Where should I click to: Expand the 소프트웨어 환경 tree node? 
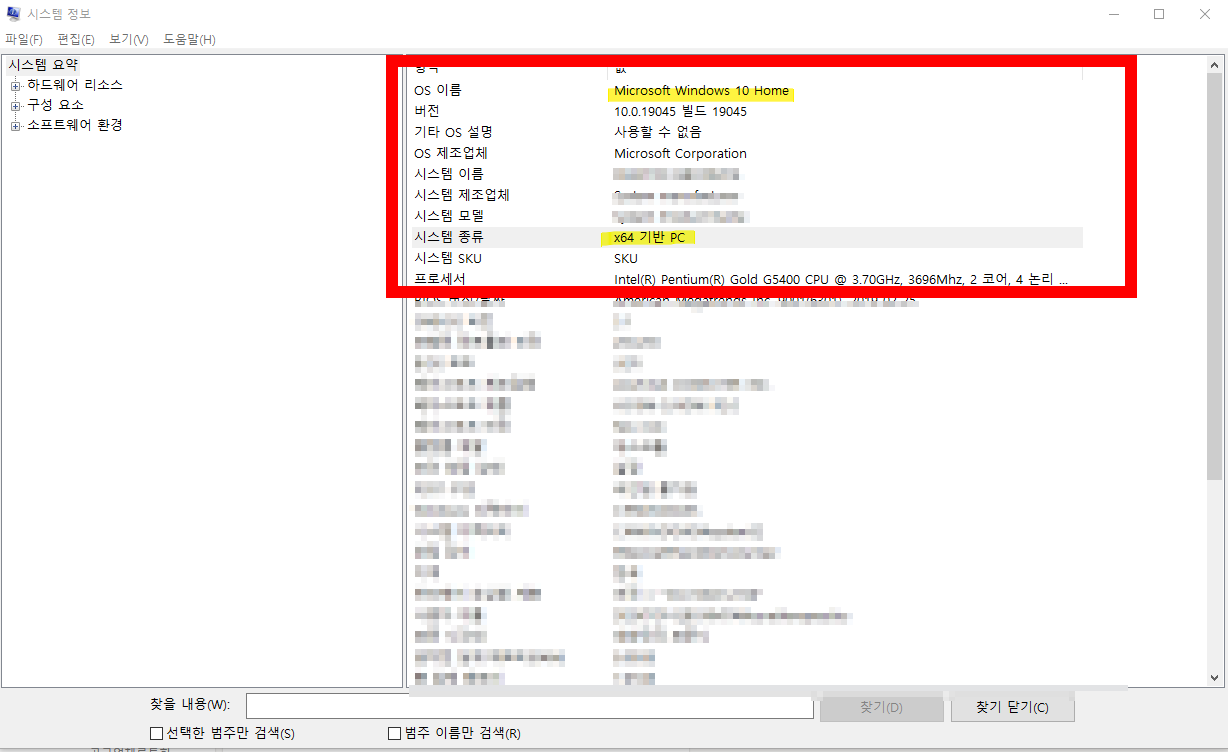tap(16, 124)
